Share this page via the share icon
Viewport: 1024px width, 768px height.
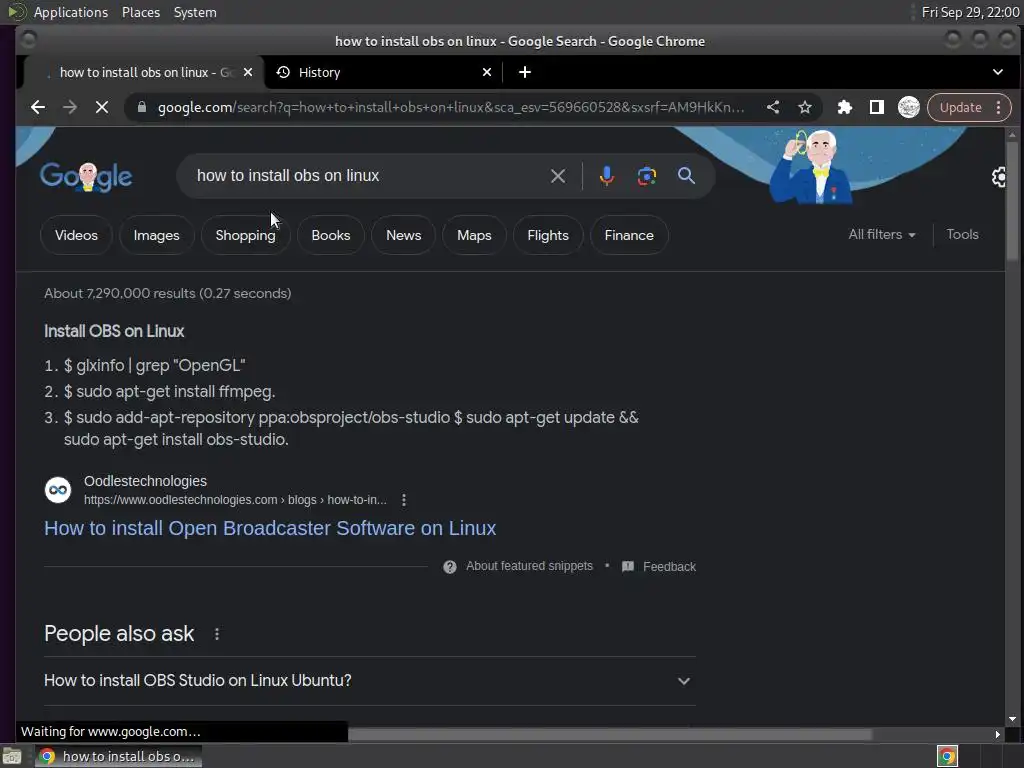[x=773, y=107]
